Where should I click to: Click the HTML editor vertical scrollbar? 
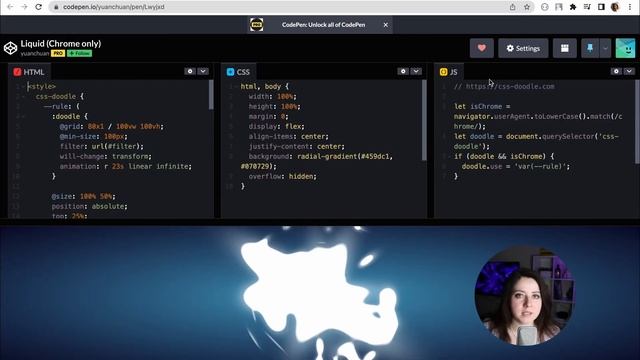point(211,95)
